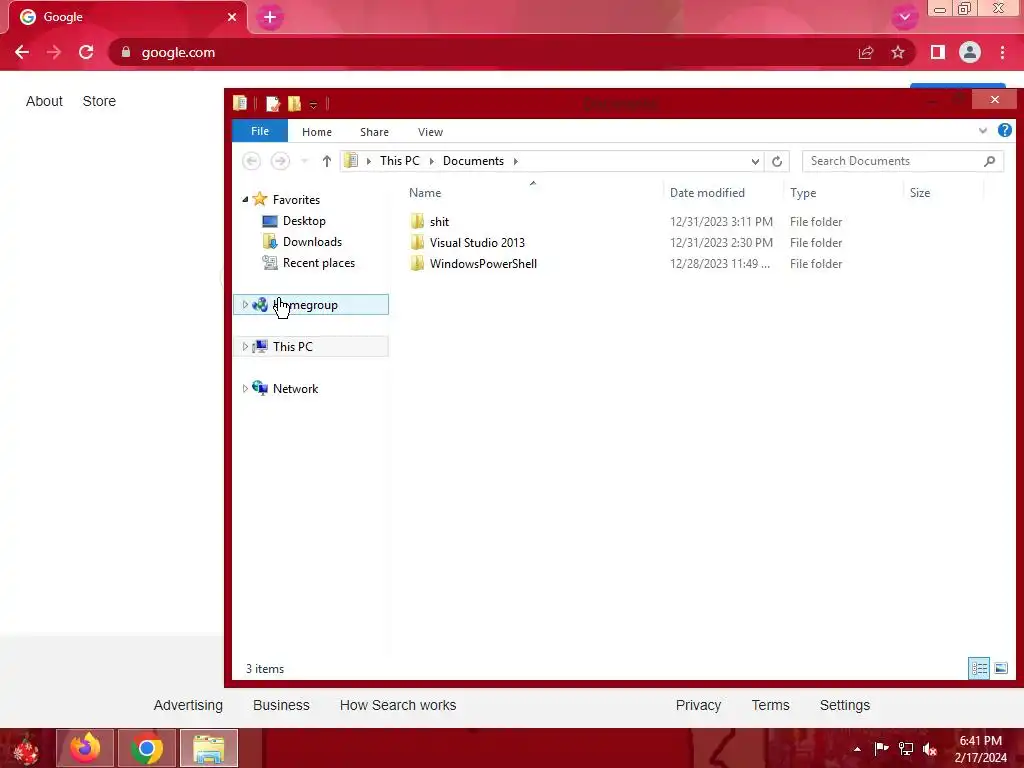
Task: Click the Chrome back arrow
Action: point(22,52)
